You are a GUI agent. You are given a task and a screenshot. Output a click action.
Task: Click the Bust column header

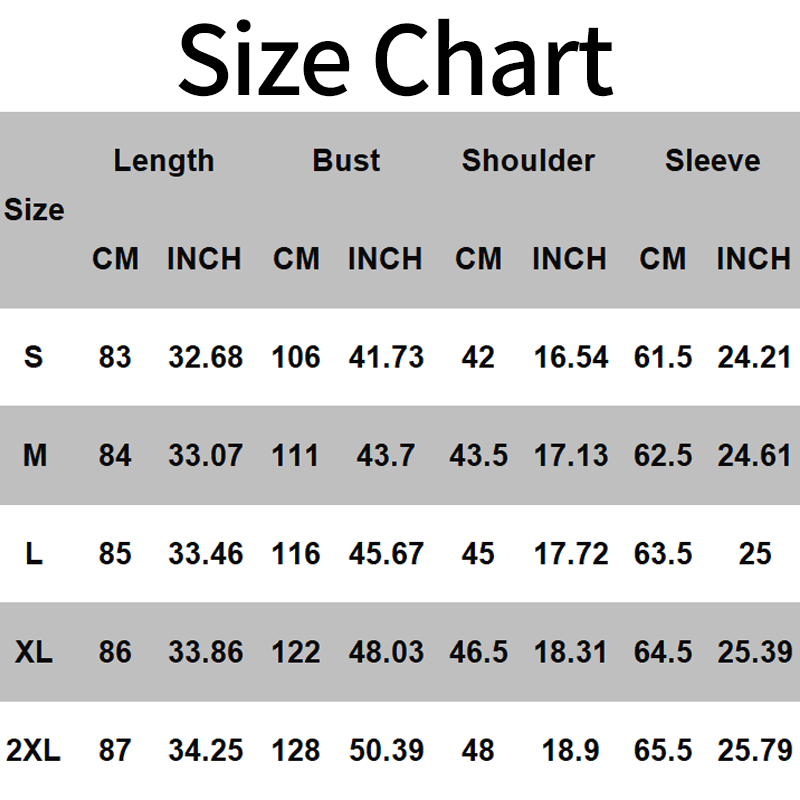346,160
